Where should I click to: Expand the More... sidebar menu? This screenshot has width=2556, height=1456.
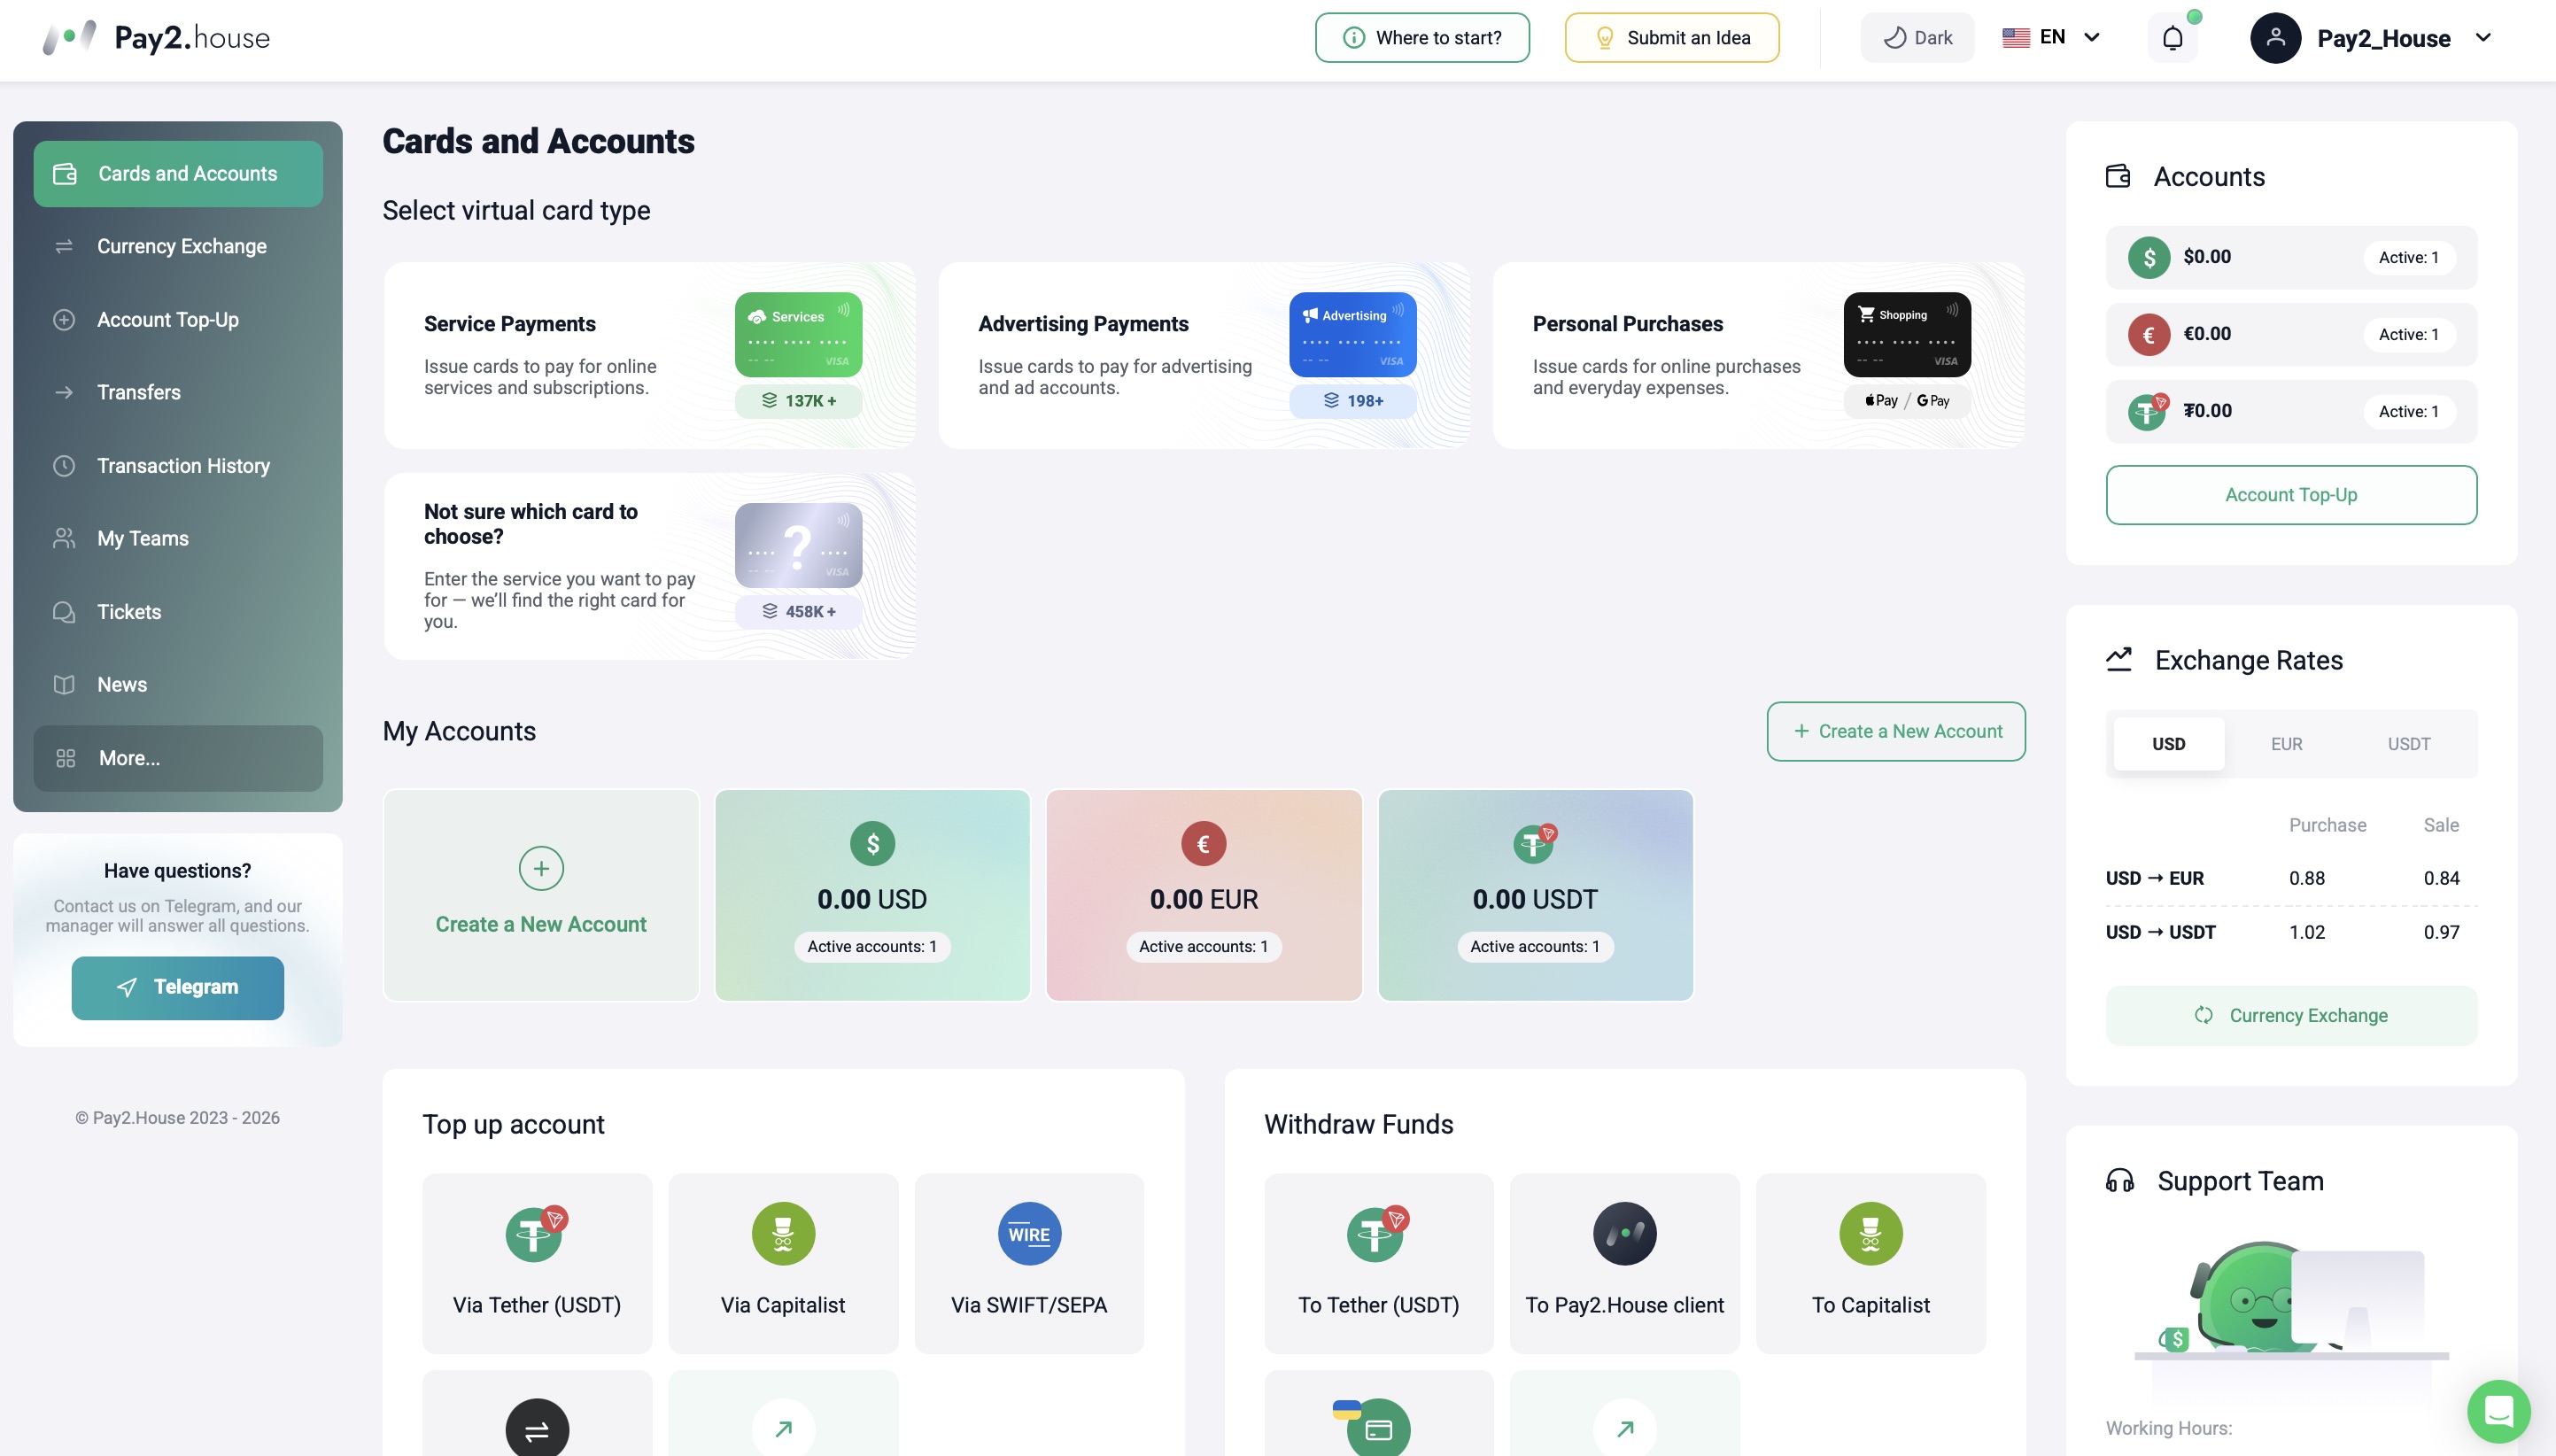tap(178, 758)
